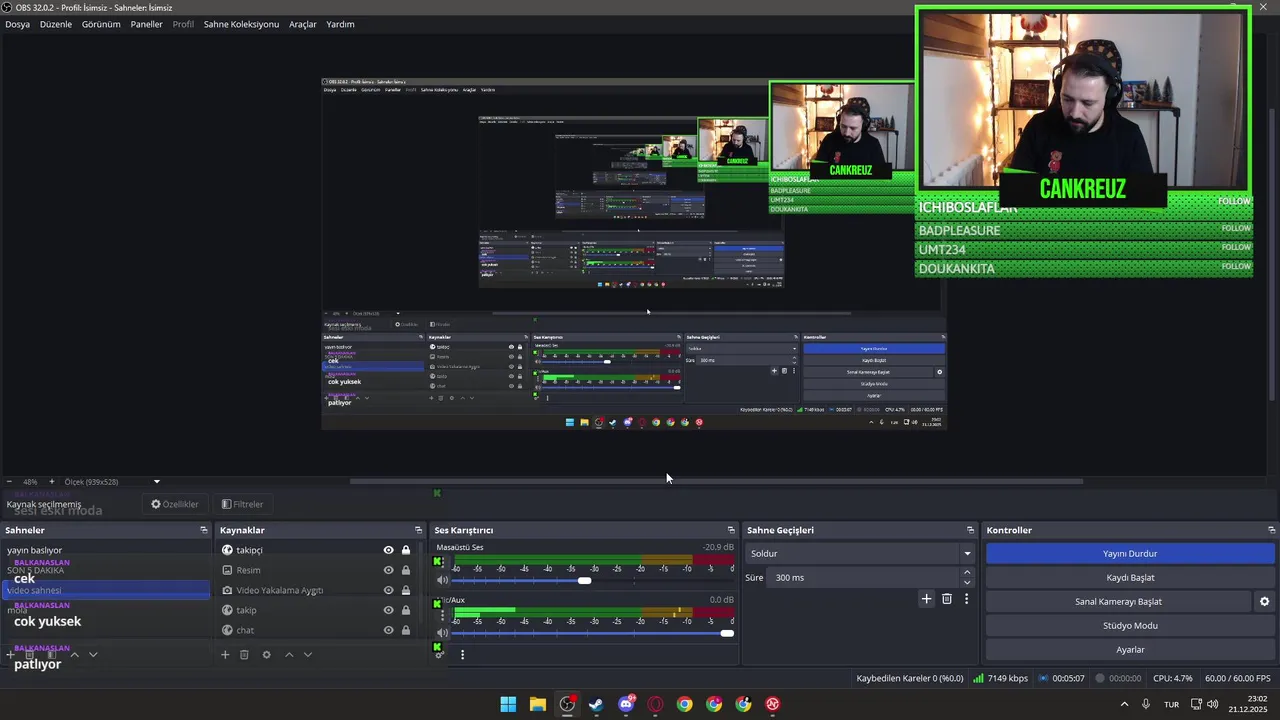Image resolution: width=1280 pixels, height=720 pixels.
Task: Undock the Sahneler panel
Action: [x=204, y=530]
